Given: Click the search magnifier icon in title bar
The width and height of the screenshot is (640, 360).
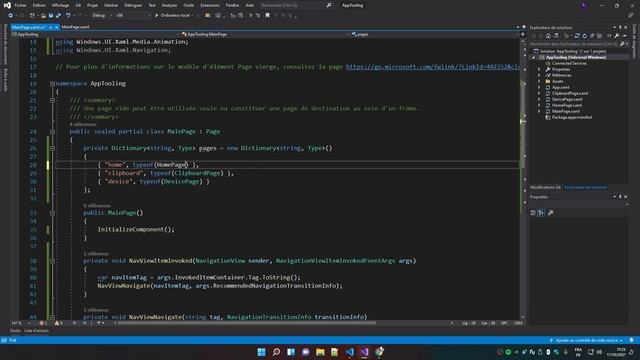Looking at the screenshot, I should [329, 5].
